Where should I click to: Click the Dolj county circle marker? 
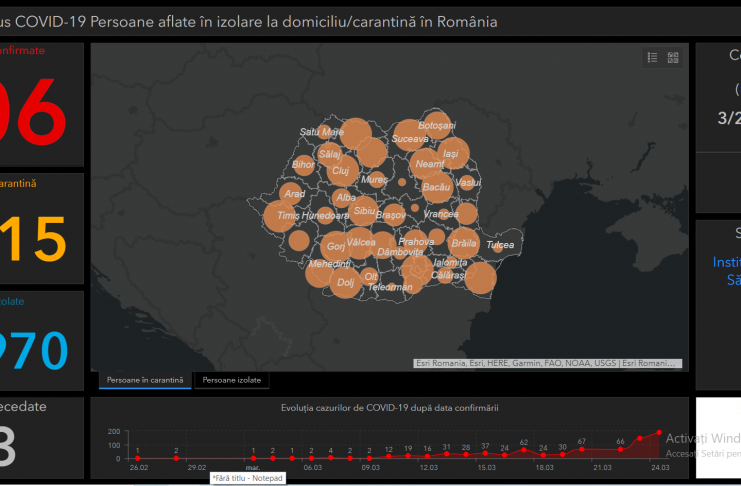point(345,282)
